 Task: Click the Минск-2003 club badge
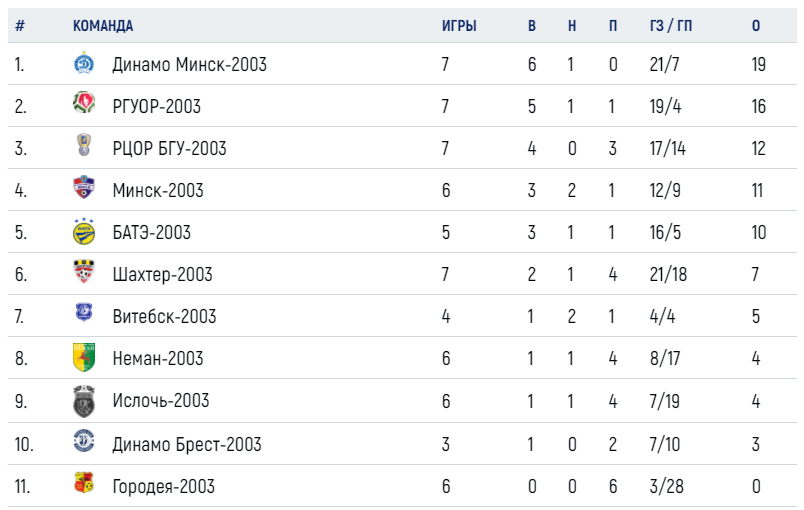point(84,187)
